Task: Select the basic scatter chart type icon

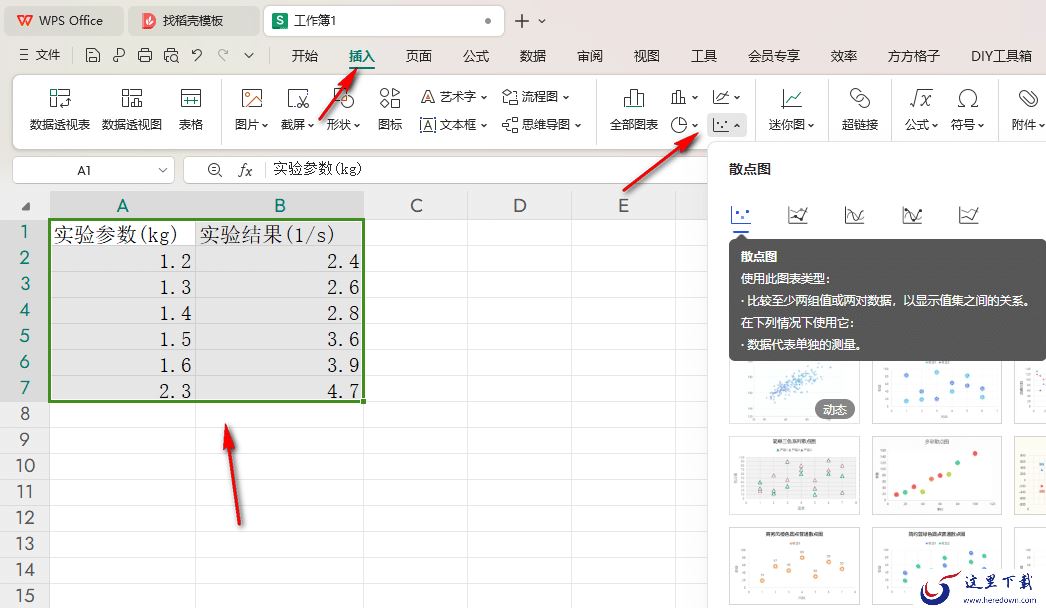Action: coord(740,215)
